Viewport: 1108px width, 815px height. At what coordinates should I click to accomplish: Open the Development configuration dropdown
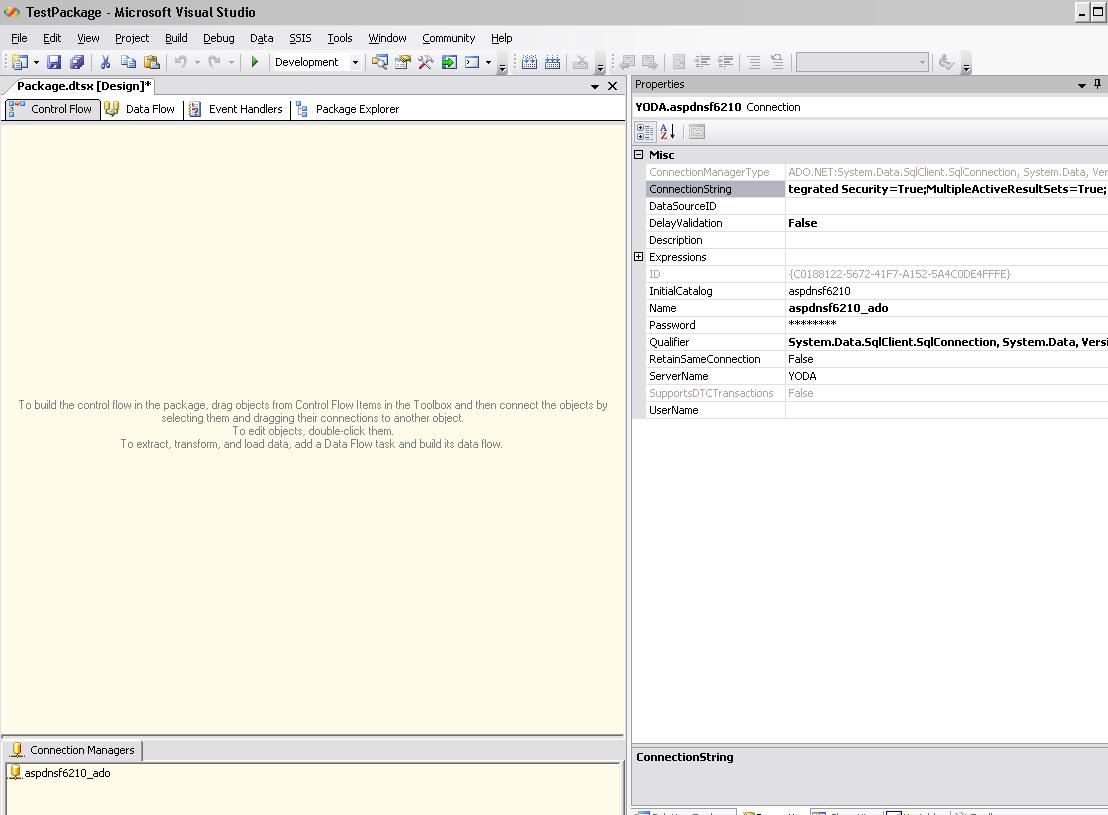[x=354, y=62]
